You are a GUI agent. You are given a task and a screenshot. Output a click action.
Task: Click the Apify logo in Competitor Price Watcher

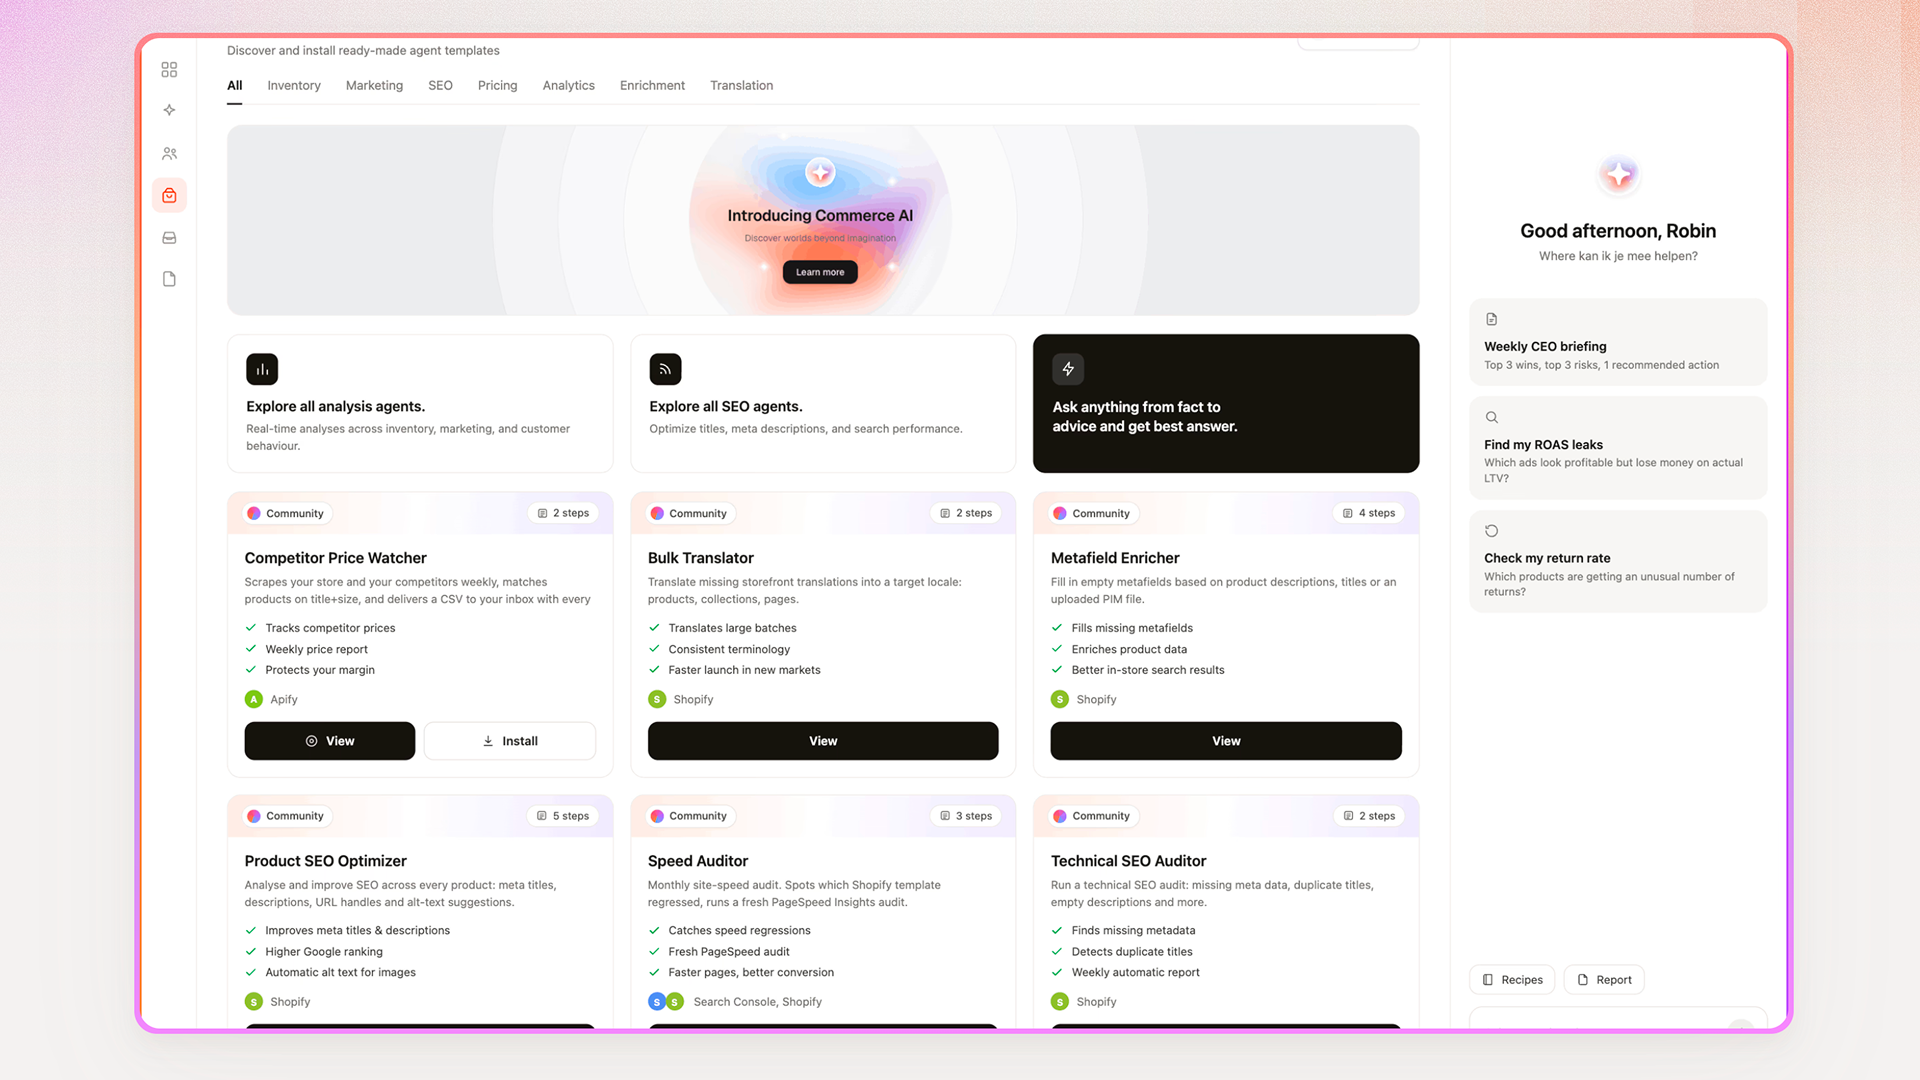tap(254, 699)
